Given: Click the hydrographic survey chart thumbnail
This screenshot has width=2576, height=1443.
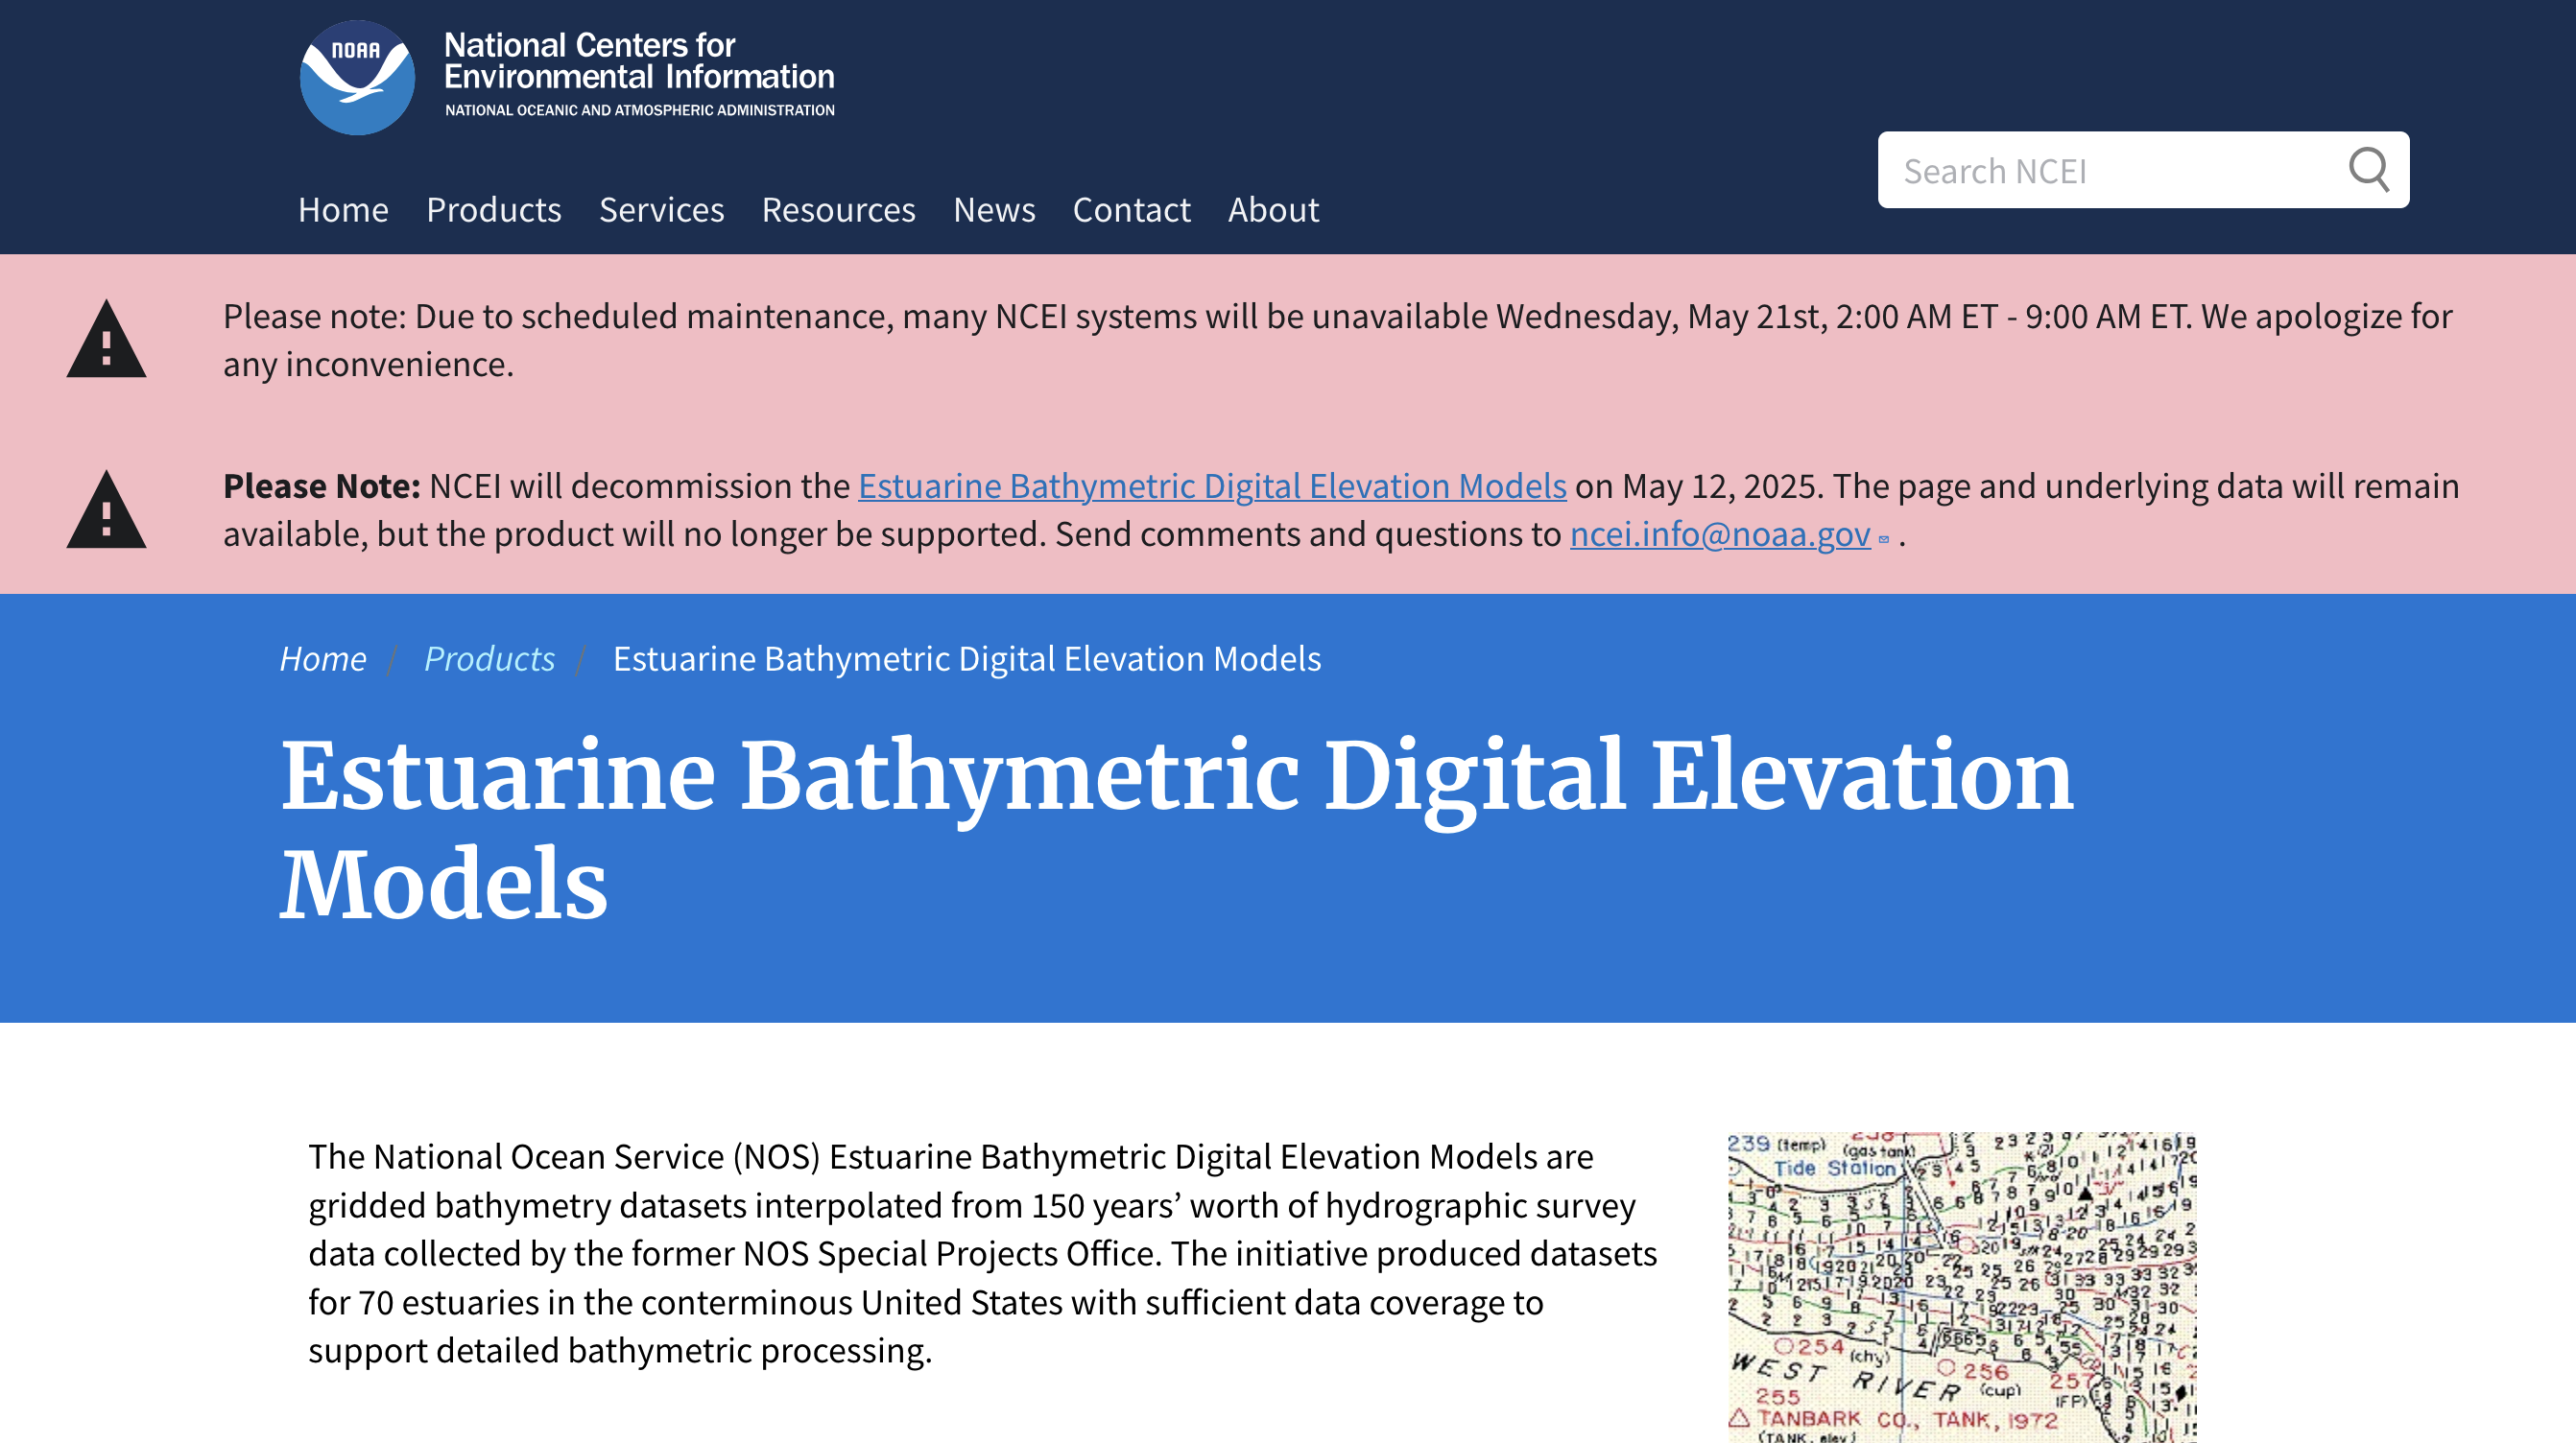Looking at the screenshot, I should pos(1961,1287).
